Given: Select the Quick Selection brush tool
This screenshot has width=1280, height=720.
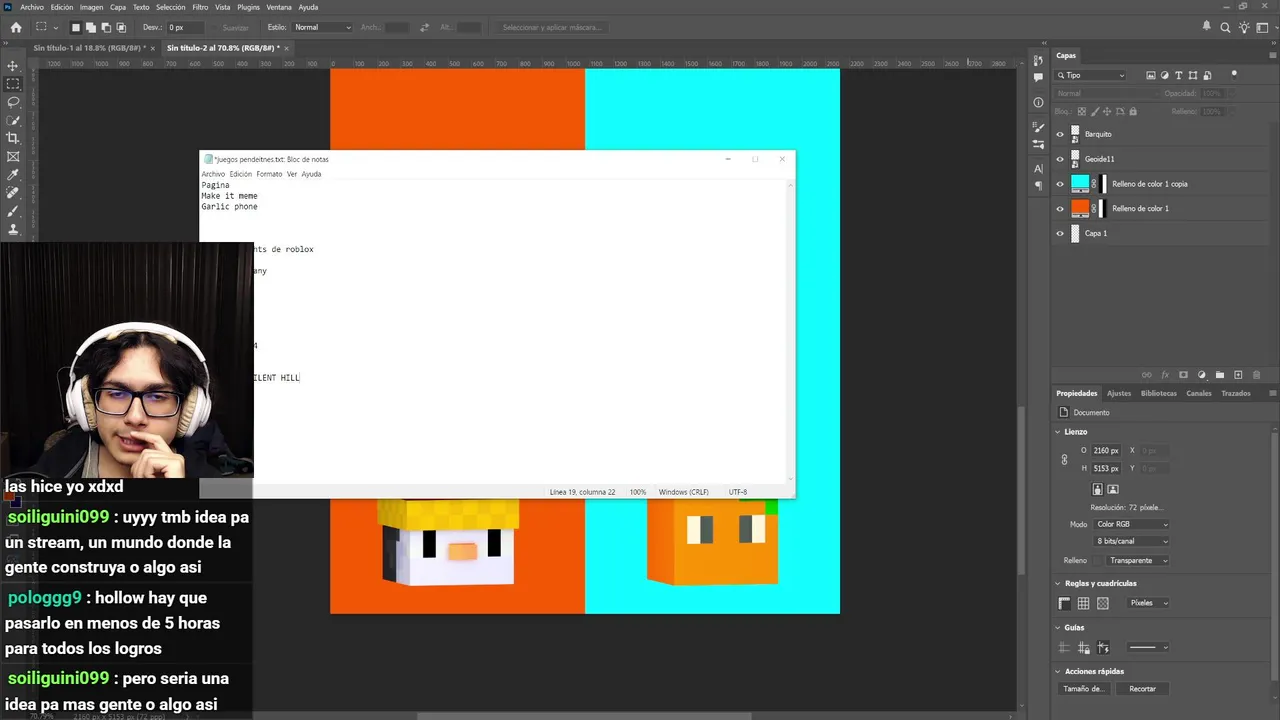Looking at the screenshot, I should click(13, 120).
